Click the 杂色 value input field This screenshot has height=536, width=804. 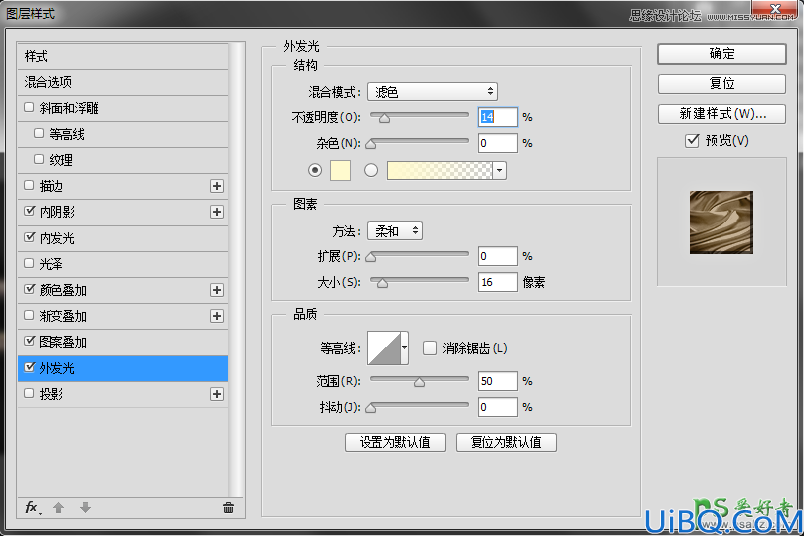(497, 143)
